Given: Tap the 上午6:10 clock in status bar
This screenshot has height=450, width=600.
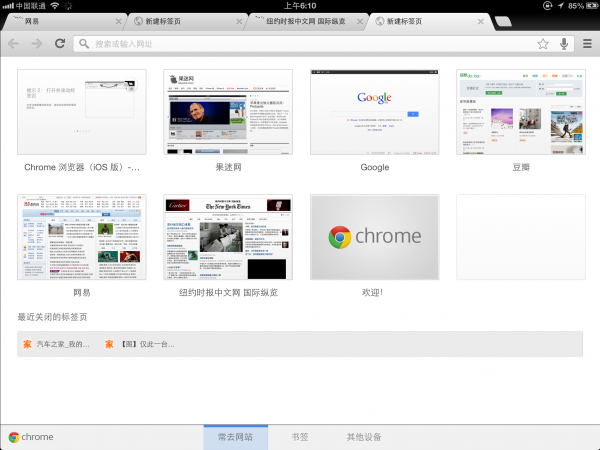Looking at the screenshot, I should pyautogui.click(x=300, y=6).
